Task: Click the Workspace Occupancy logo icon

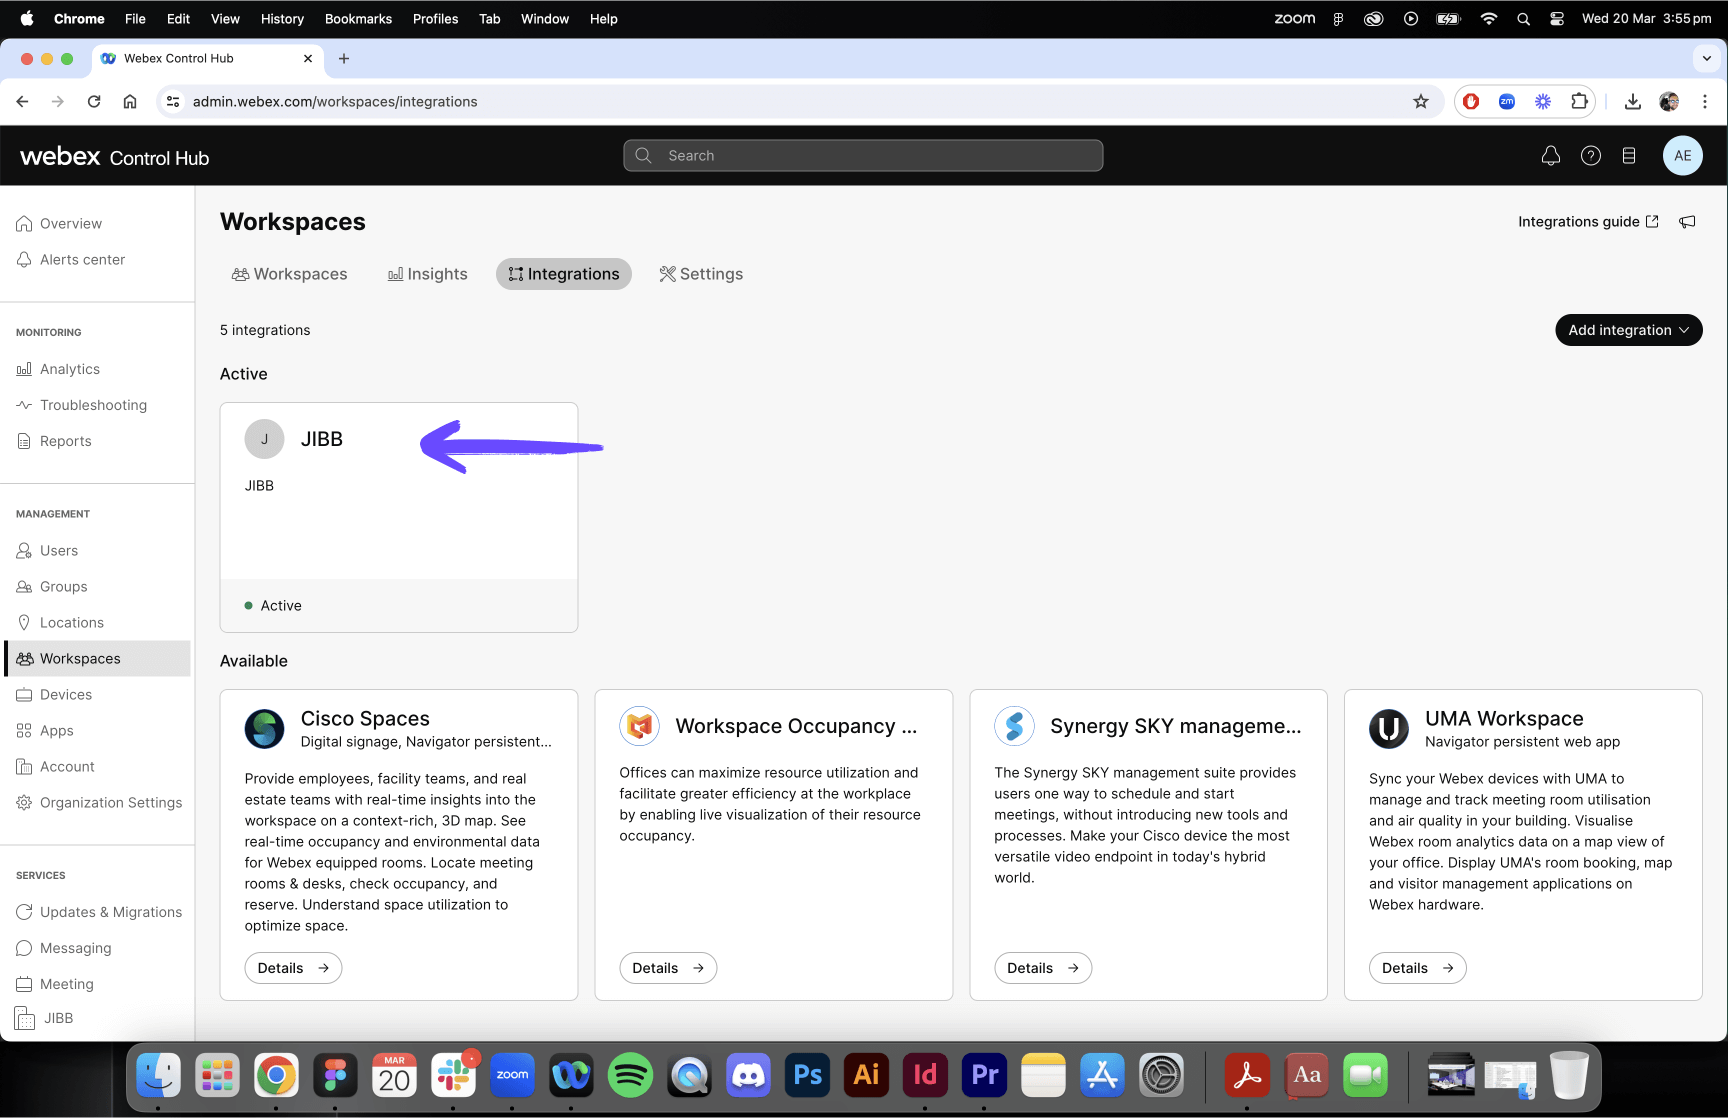Action: [640, 726]
